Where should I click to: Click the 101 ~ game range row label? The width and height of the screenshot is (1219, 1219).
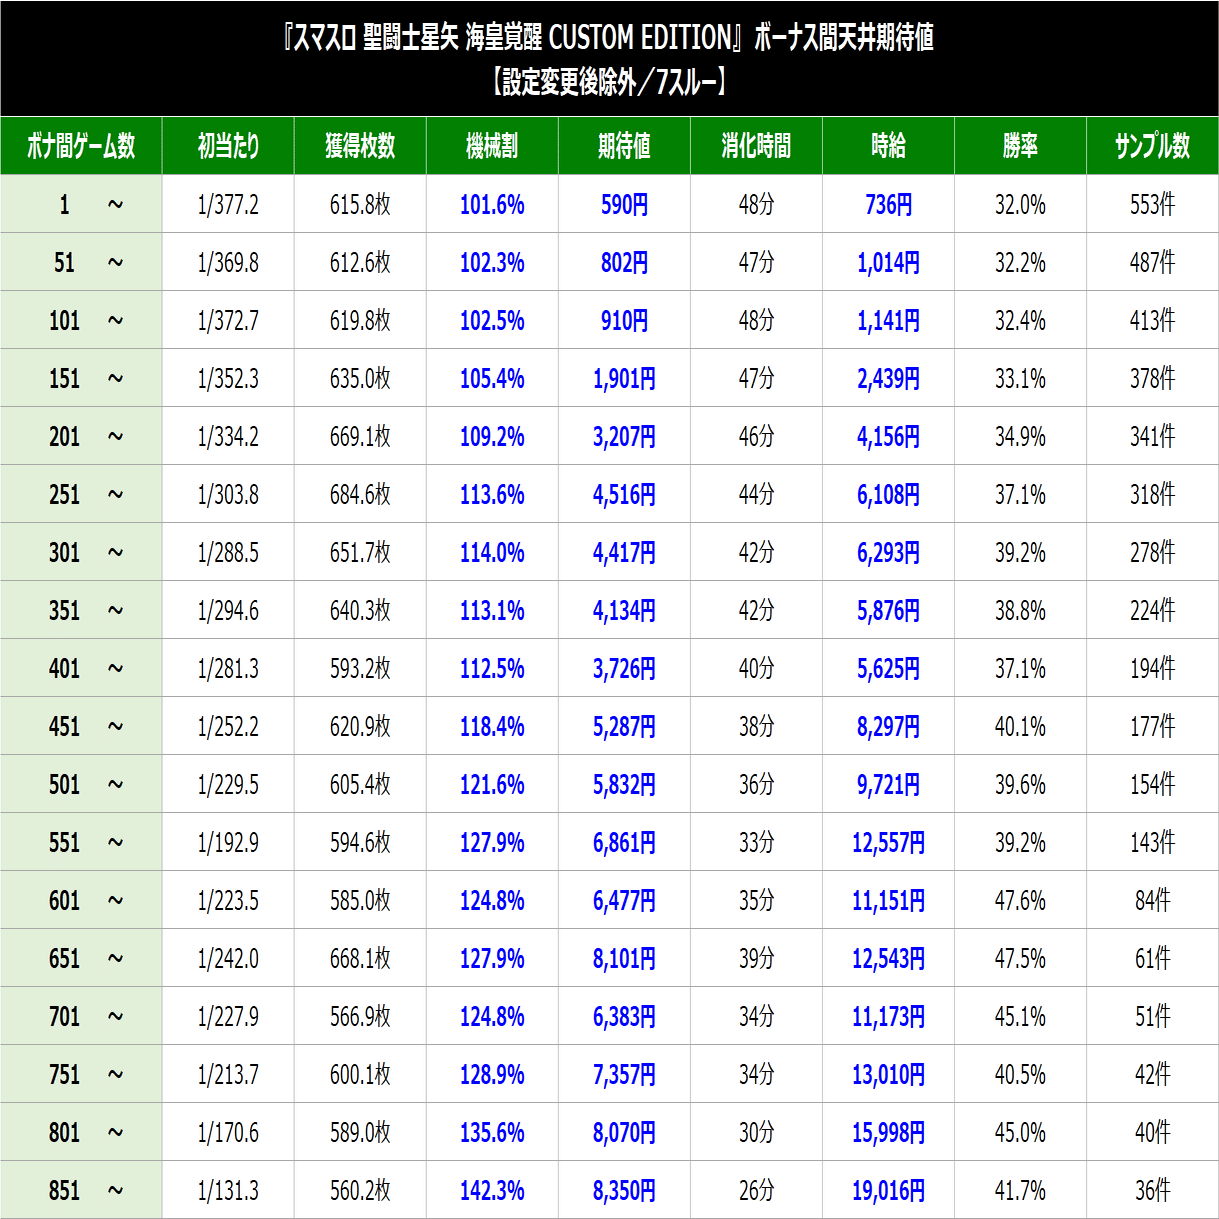[81, 320]
